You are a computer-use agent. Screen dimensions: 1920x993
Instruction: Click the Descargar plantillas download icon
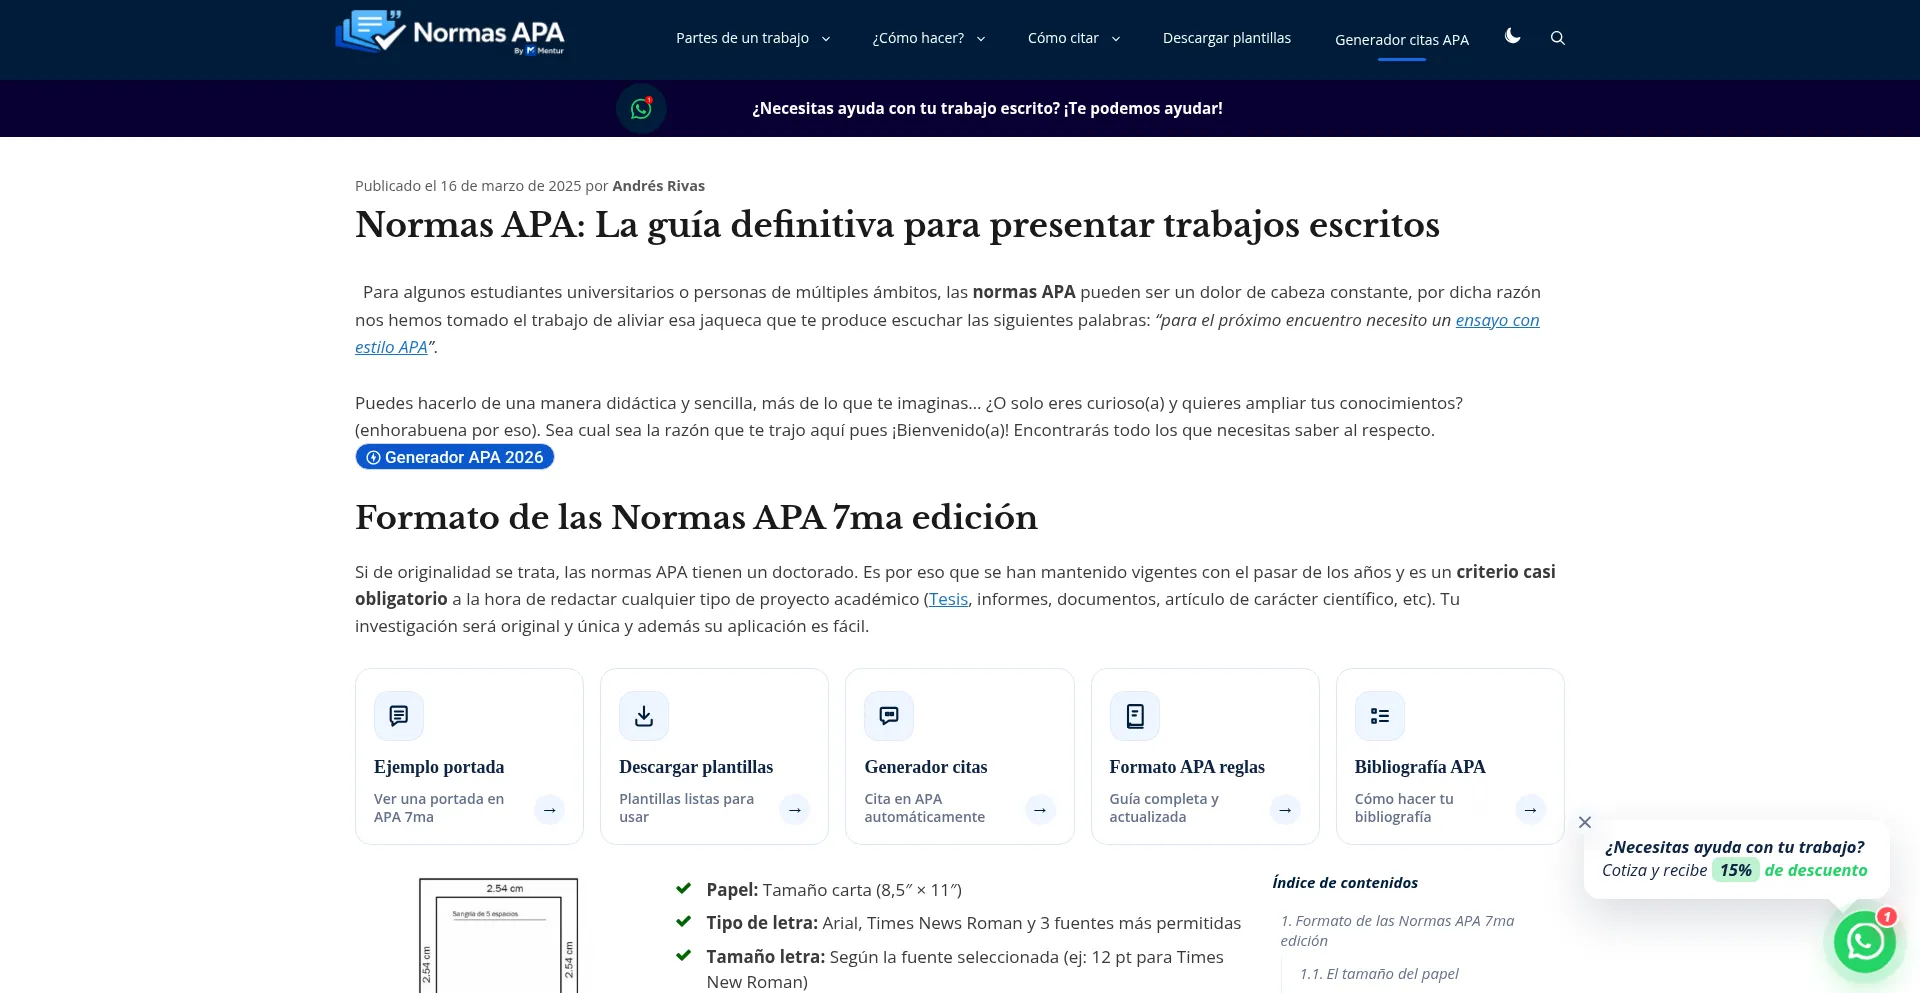pos(644,716)
